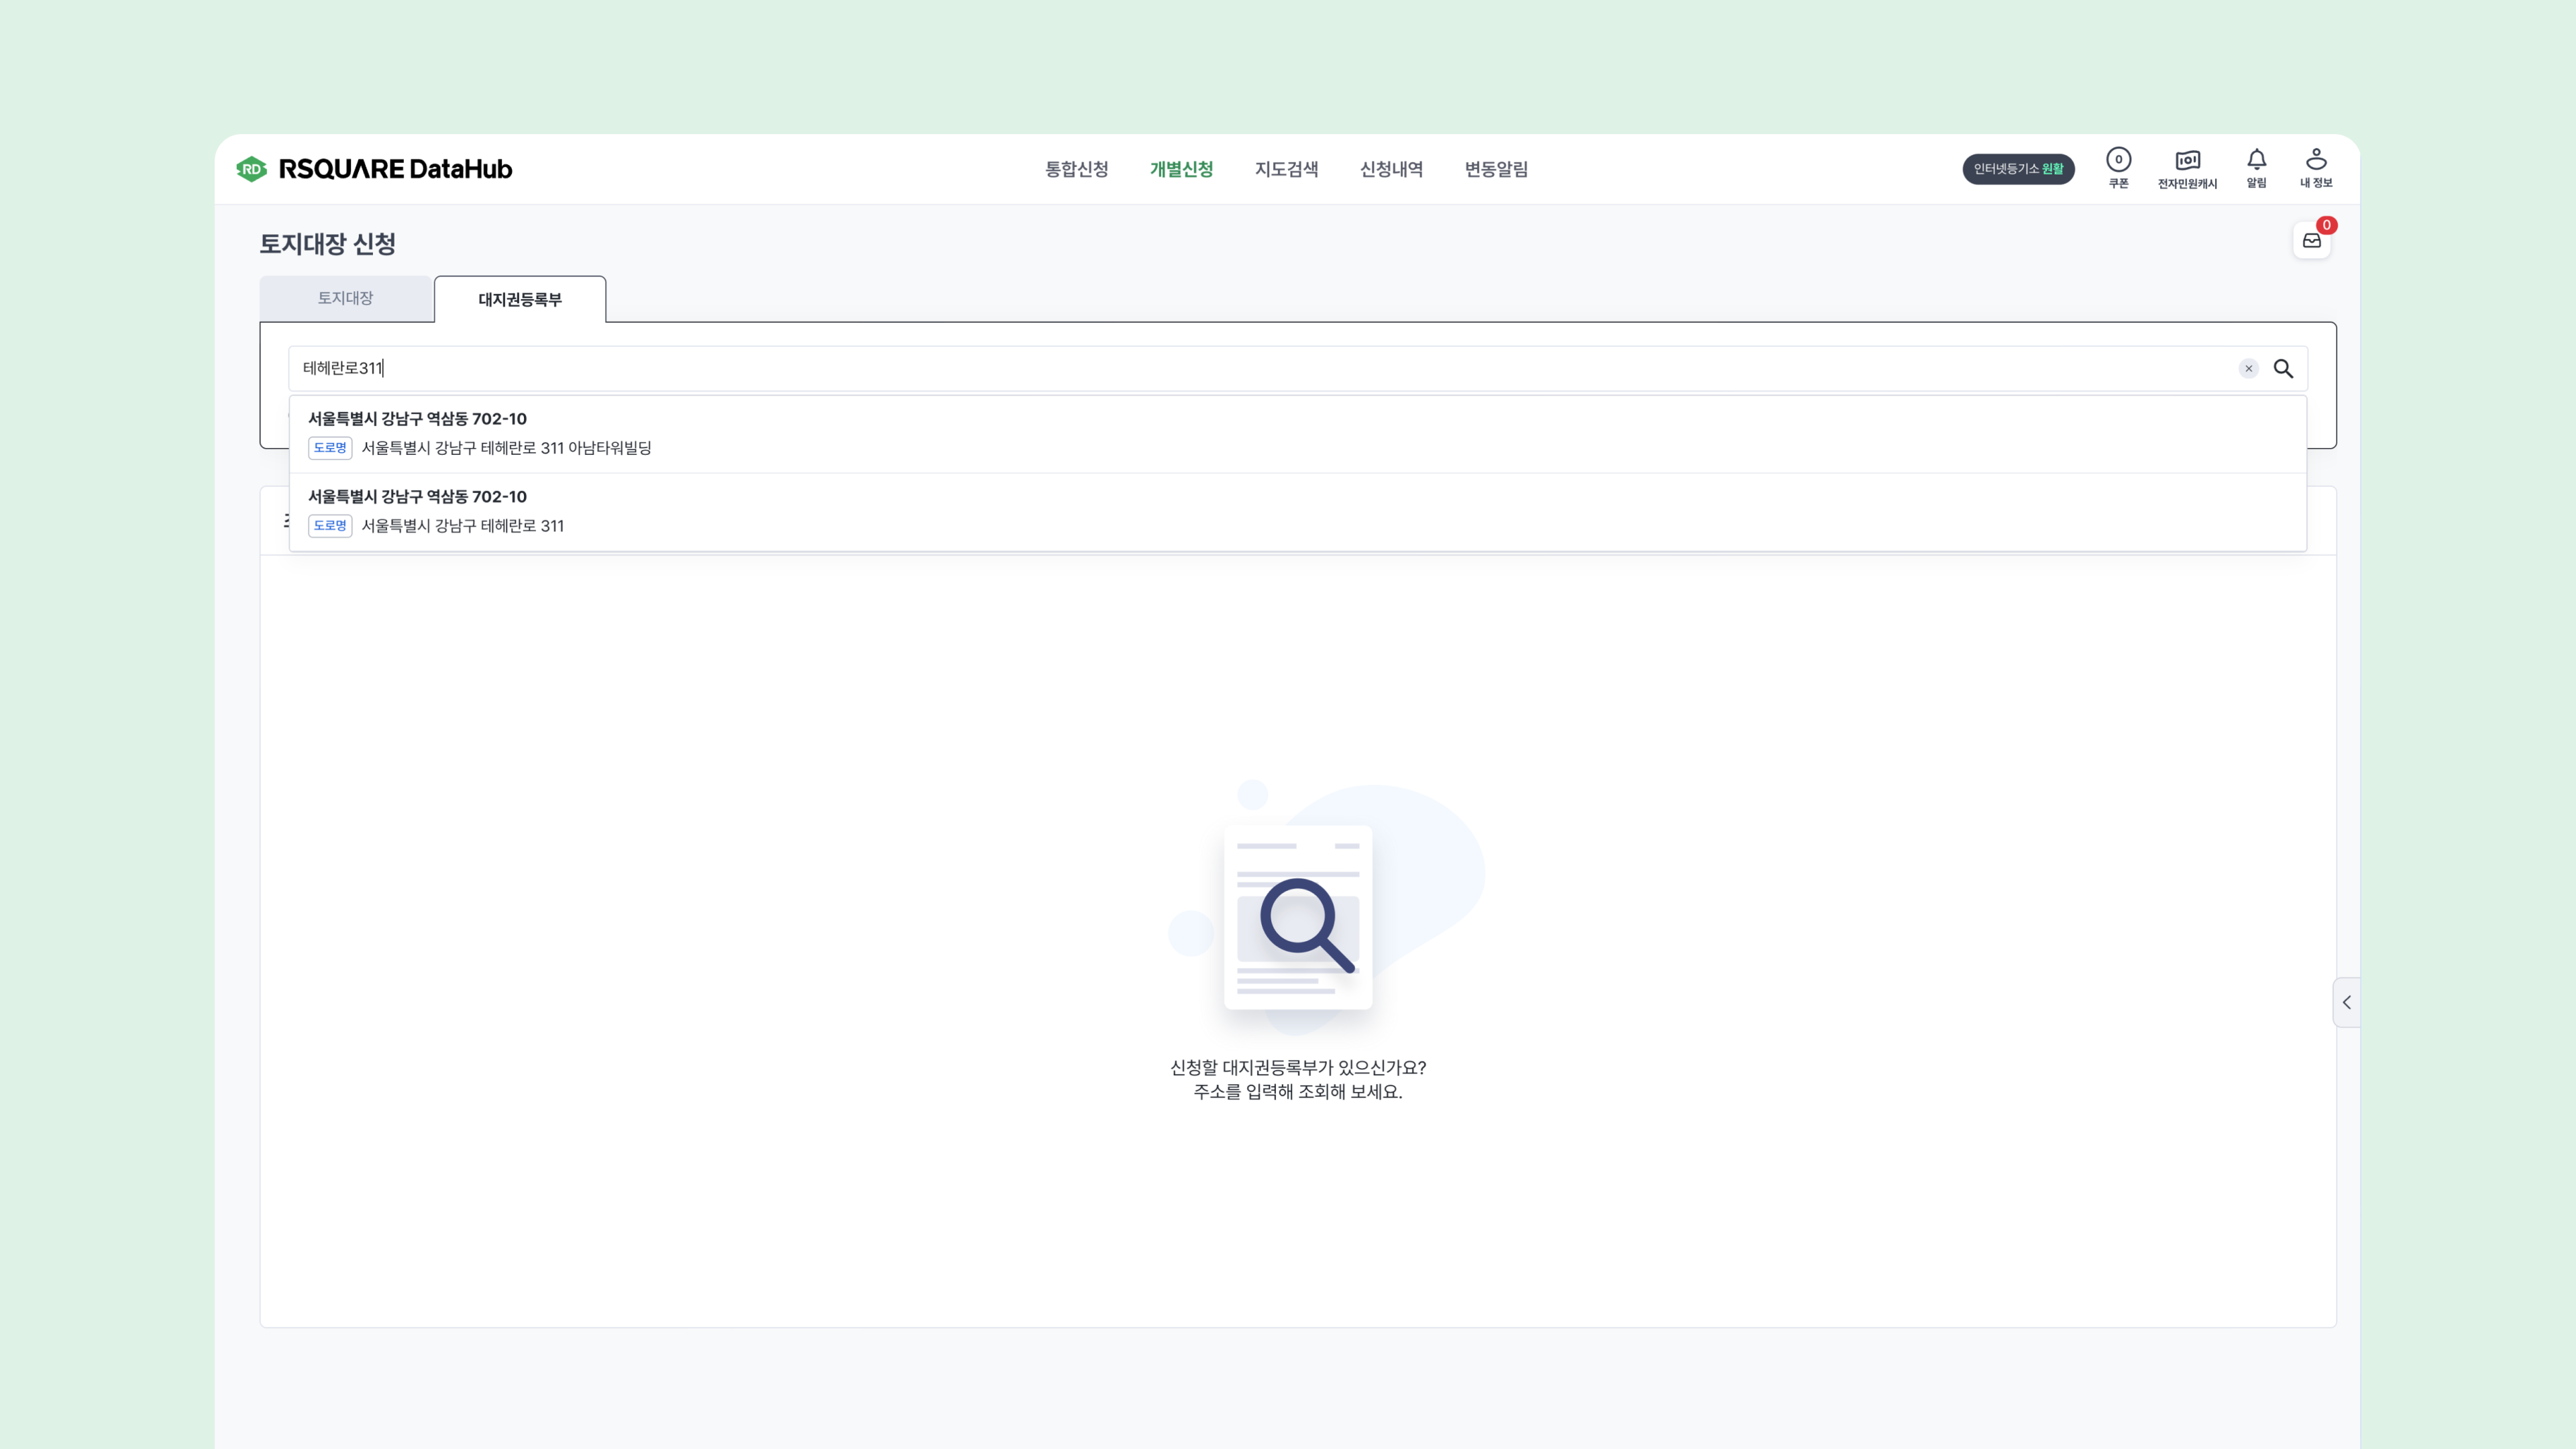Open the 통합신청 menu
2576x1449 pixels.
click(x=1076, y=169)
